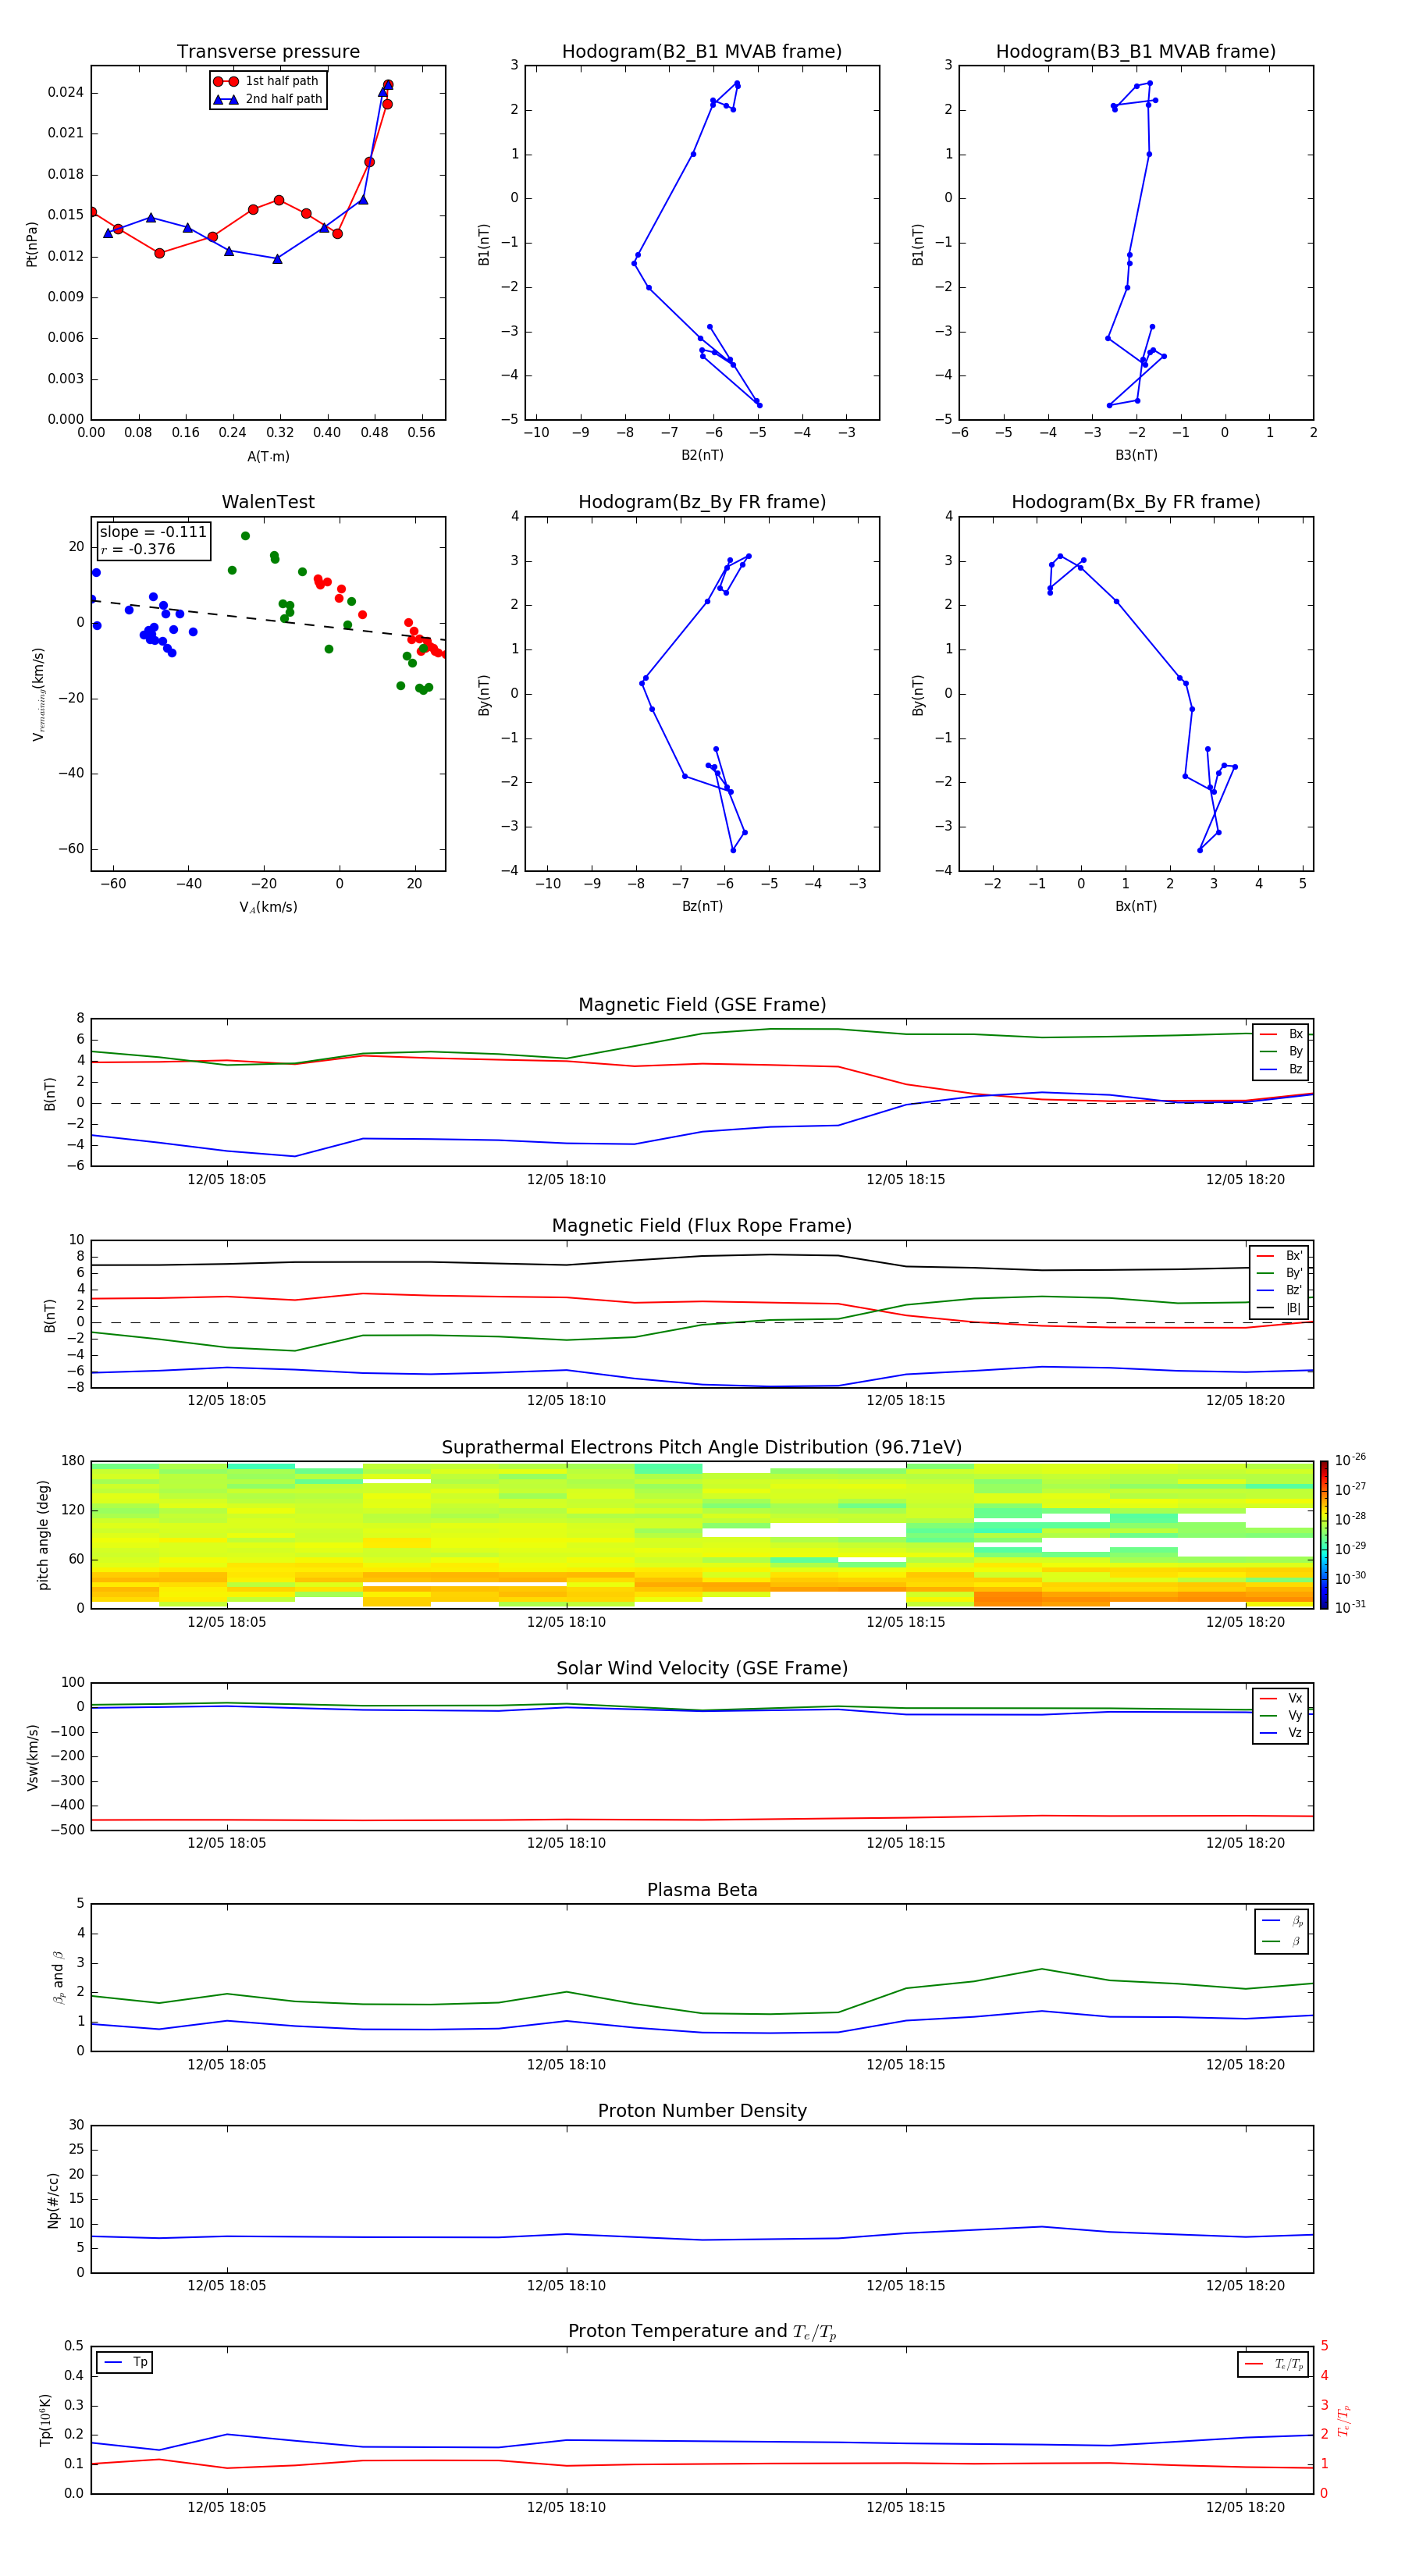This screenshot has width=1405, height=2576.
Task: Select the '1st half path' legend entry
Action: coord(267,81)
